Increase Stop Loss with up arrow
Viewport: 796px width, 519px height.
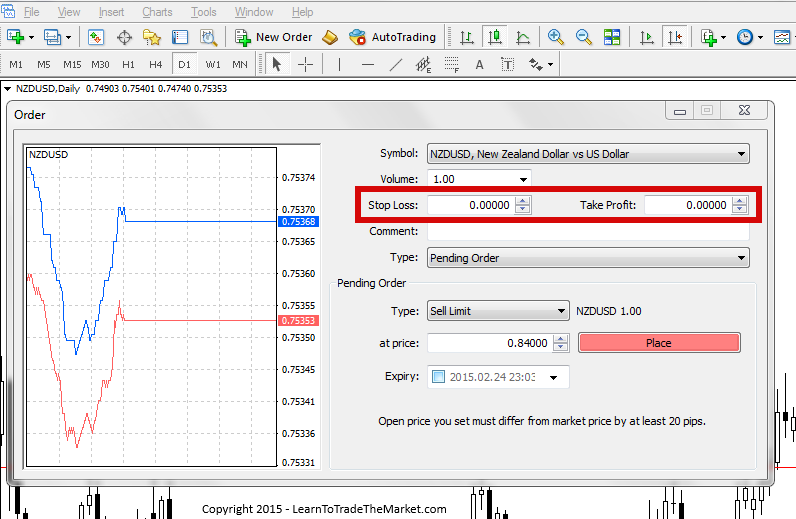522,201
